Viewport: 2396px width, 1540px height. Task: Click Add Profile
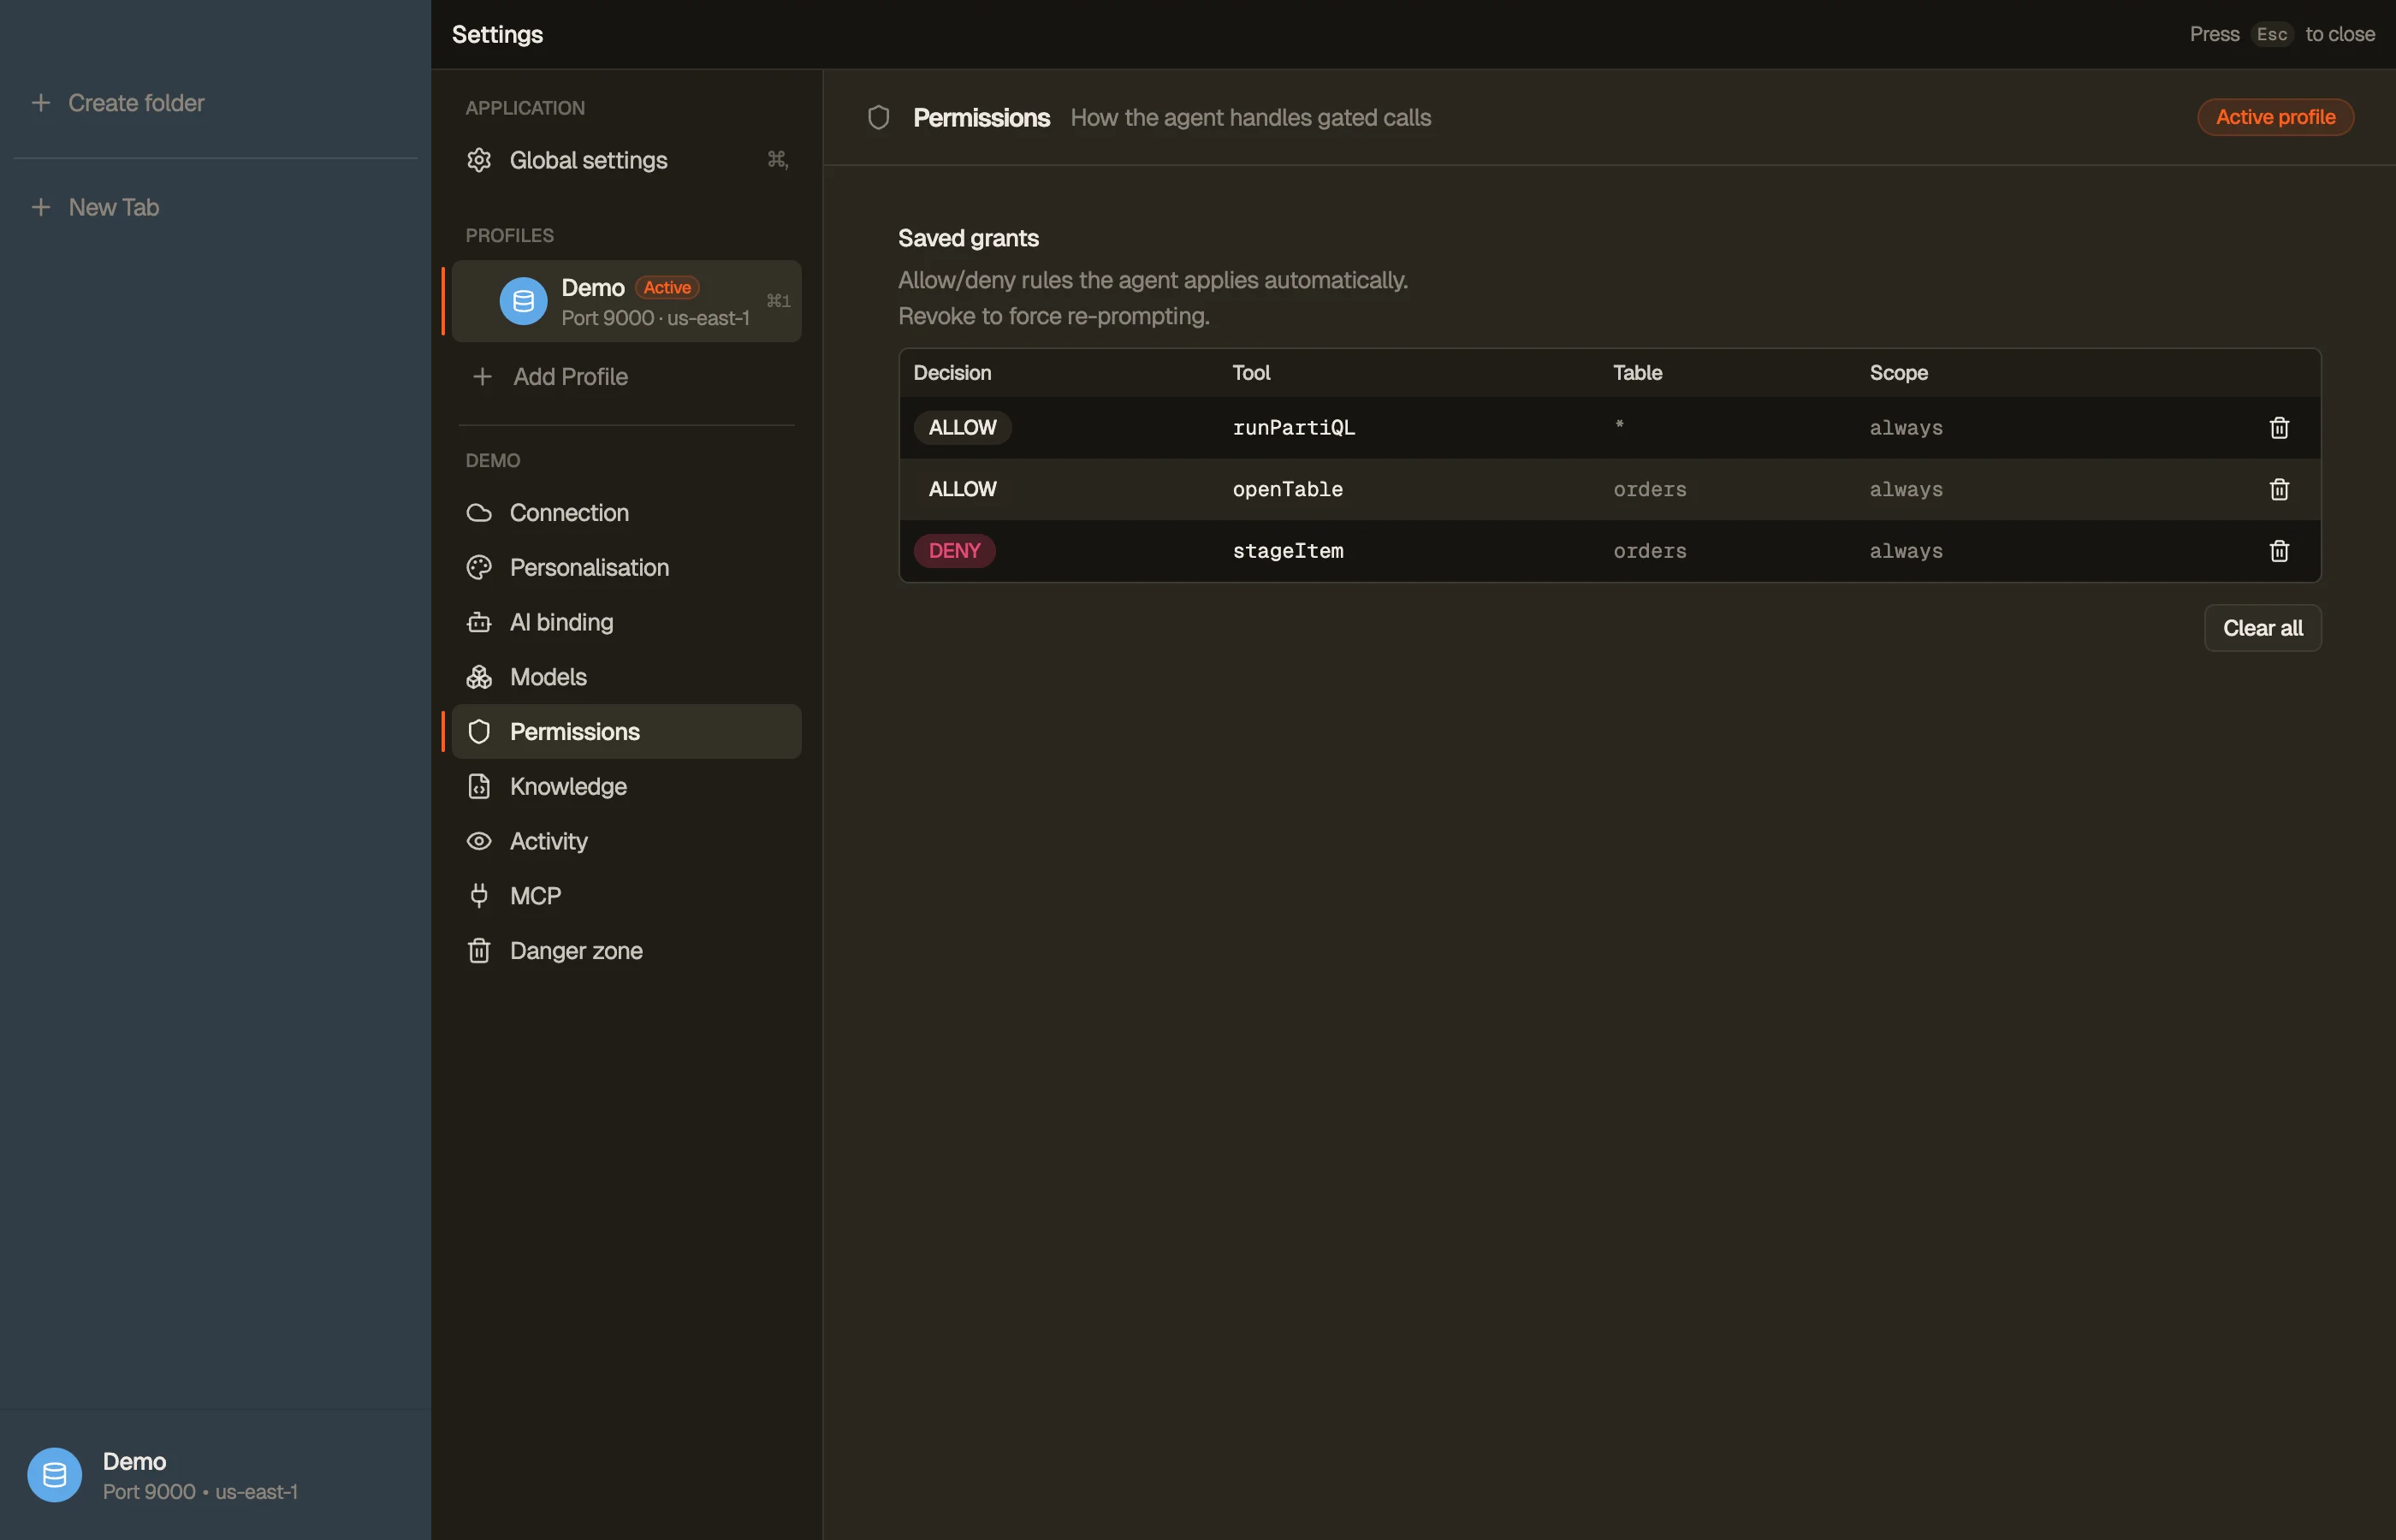(626, 377)
